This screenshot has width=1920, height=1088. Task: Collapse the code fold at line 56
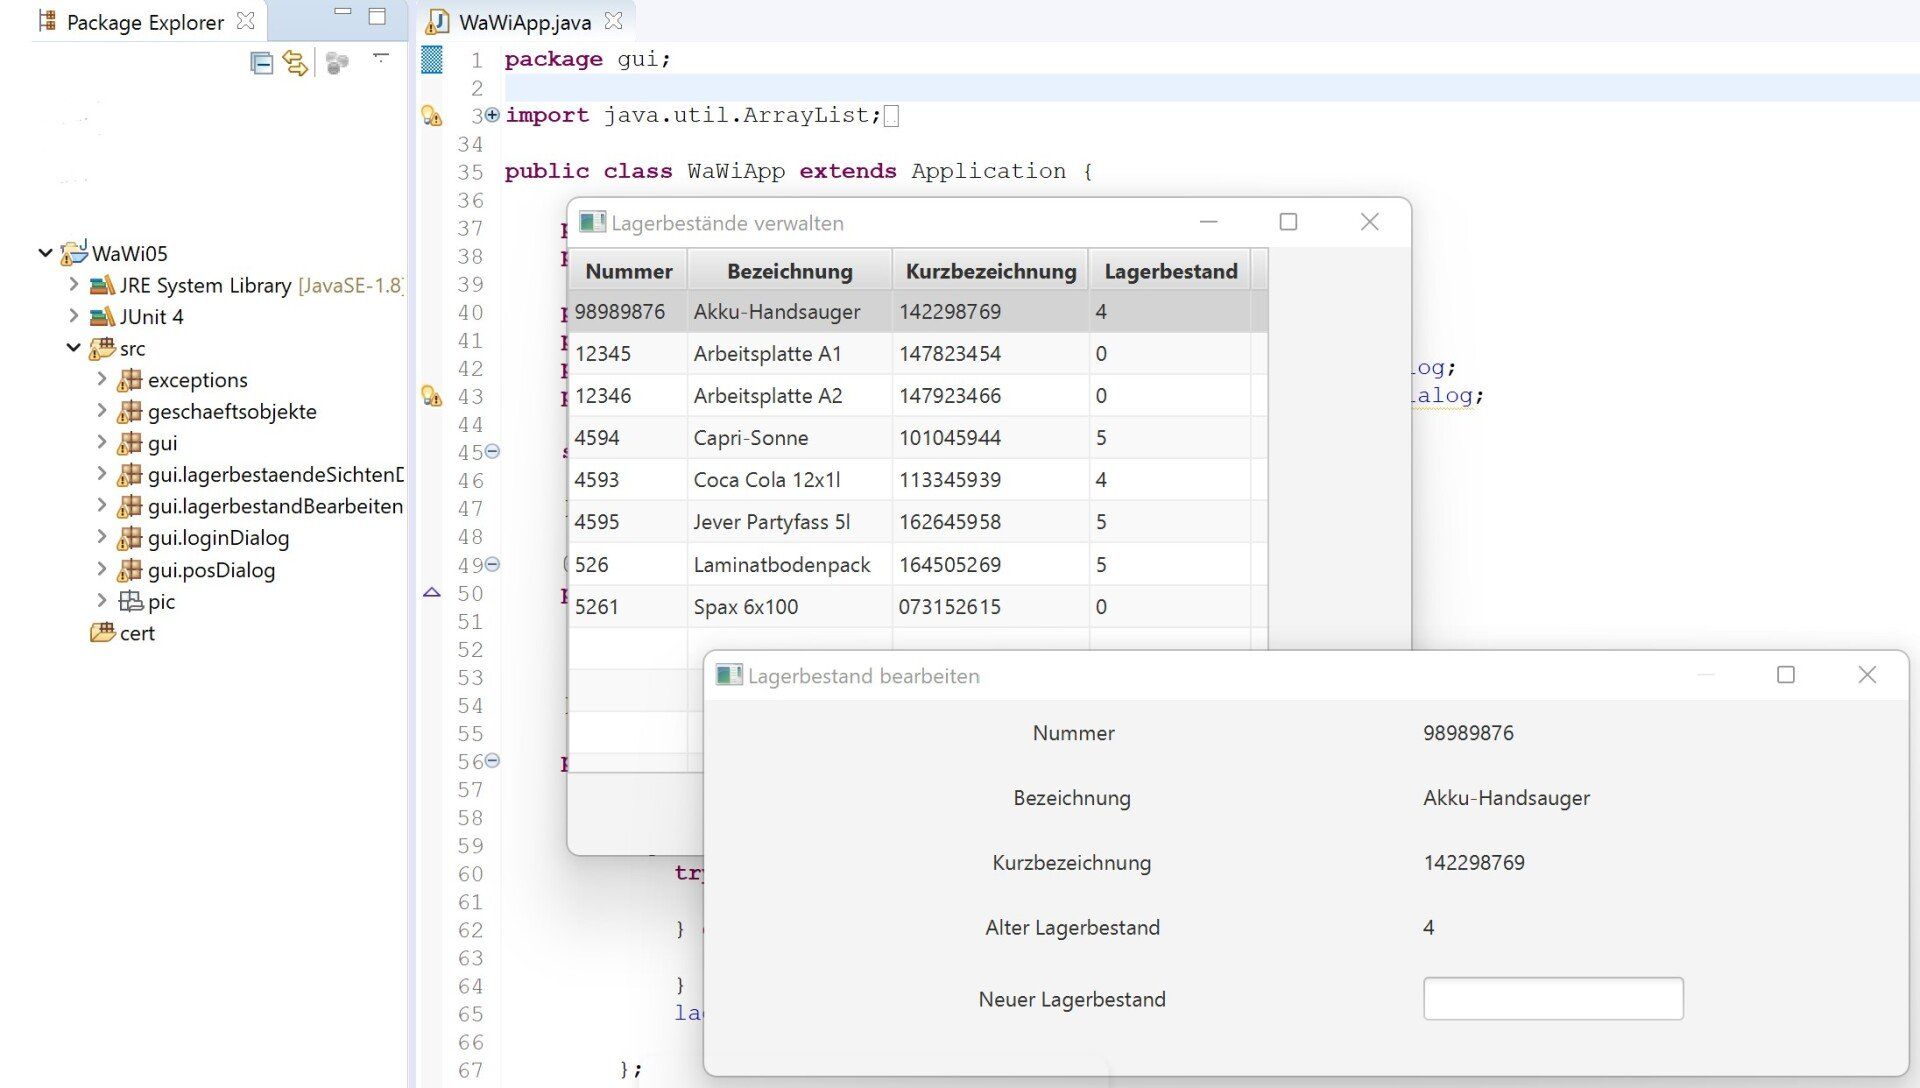[492, 761]
